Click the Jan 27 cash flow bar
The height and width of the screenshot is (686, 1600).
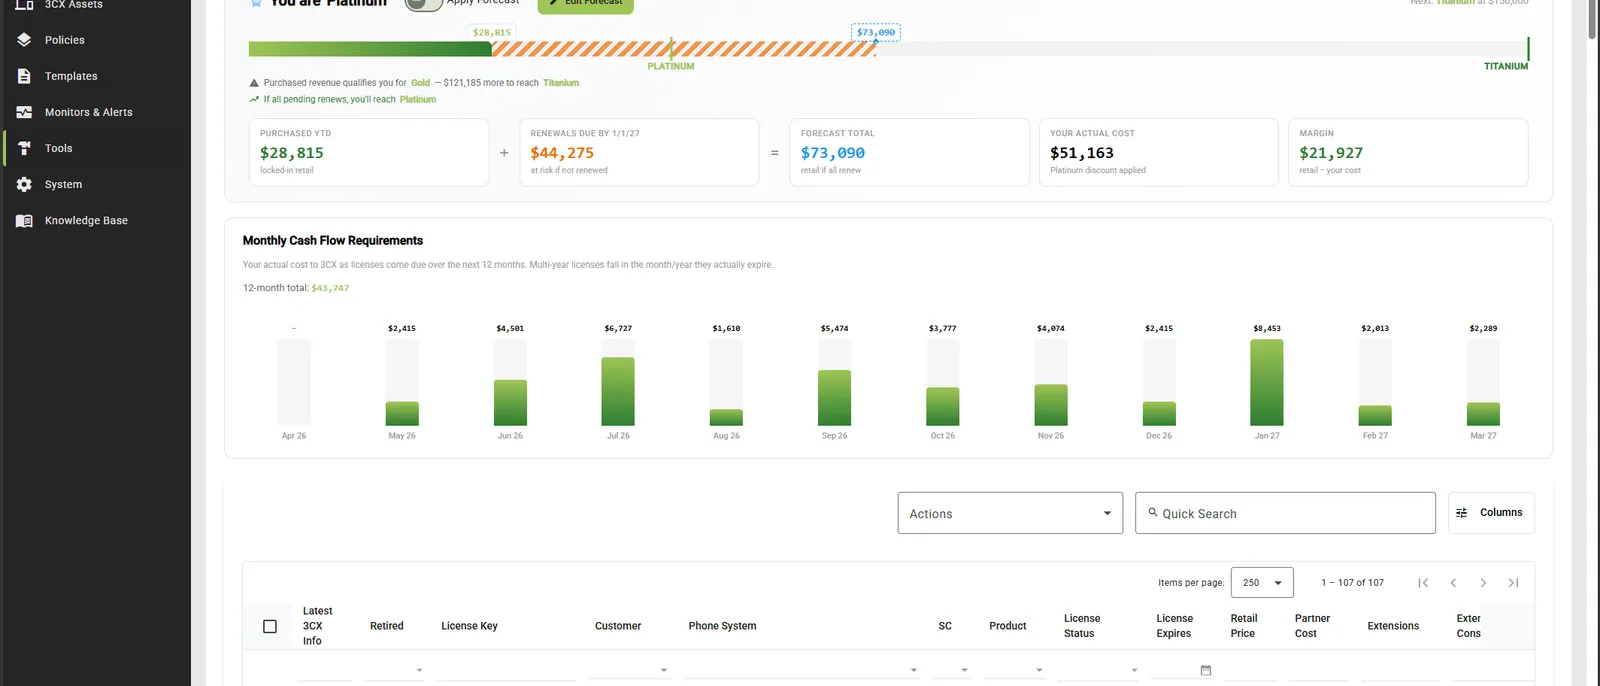pyautogui.click(x=1267, y=383)
